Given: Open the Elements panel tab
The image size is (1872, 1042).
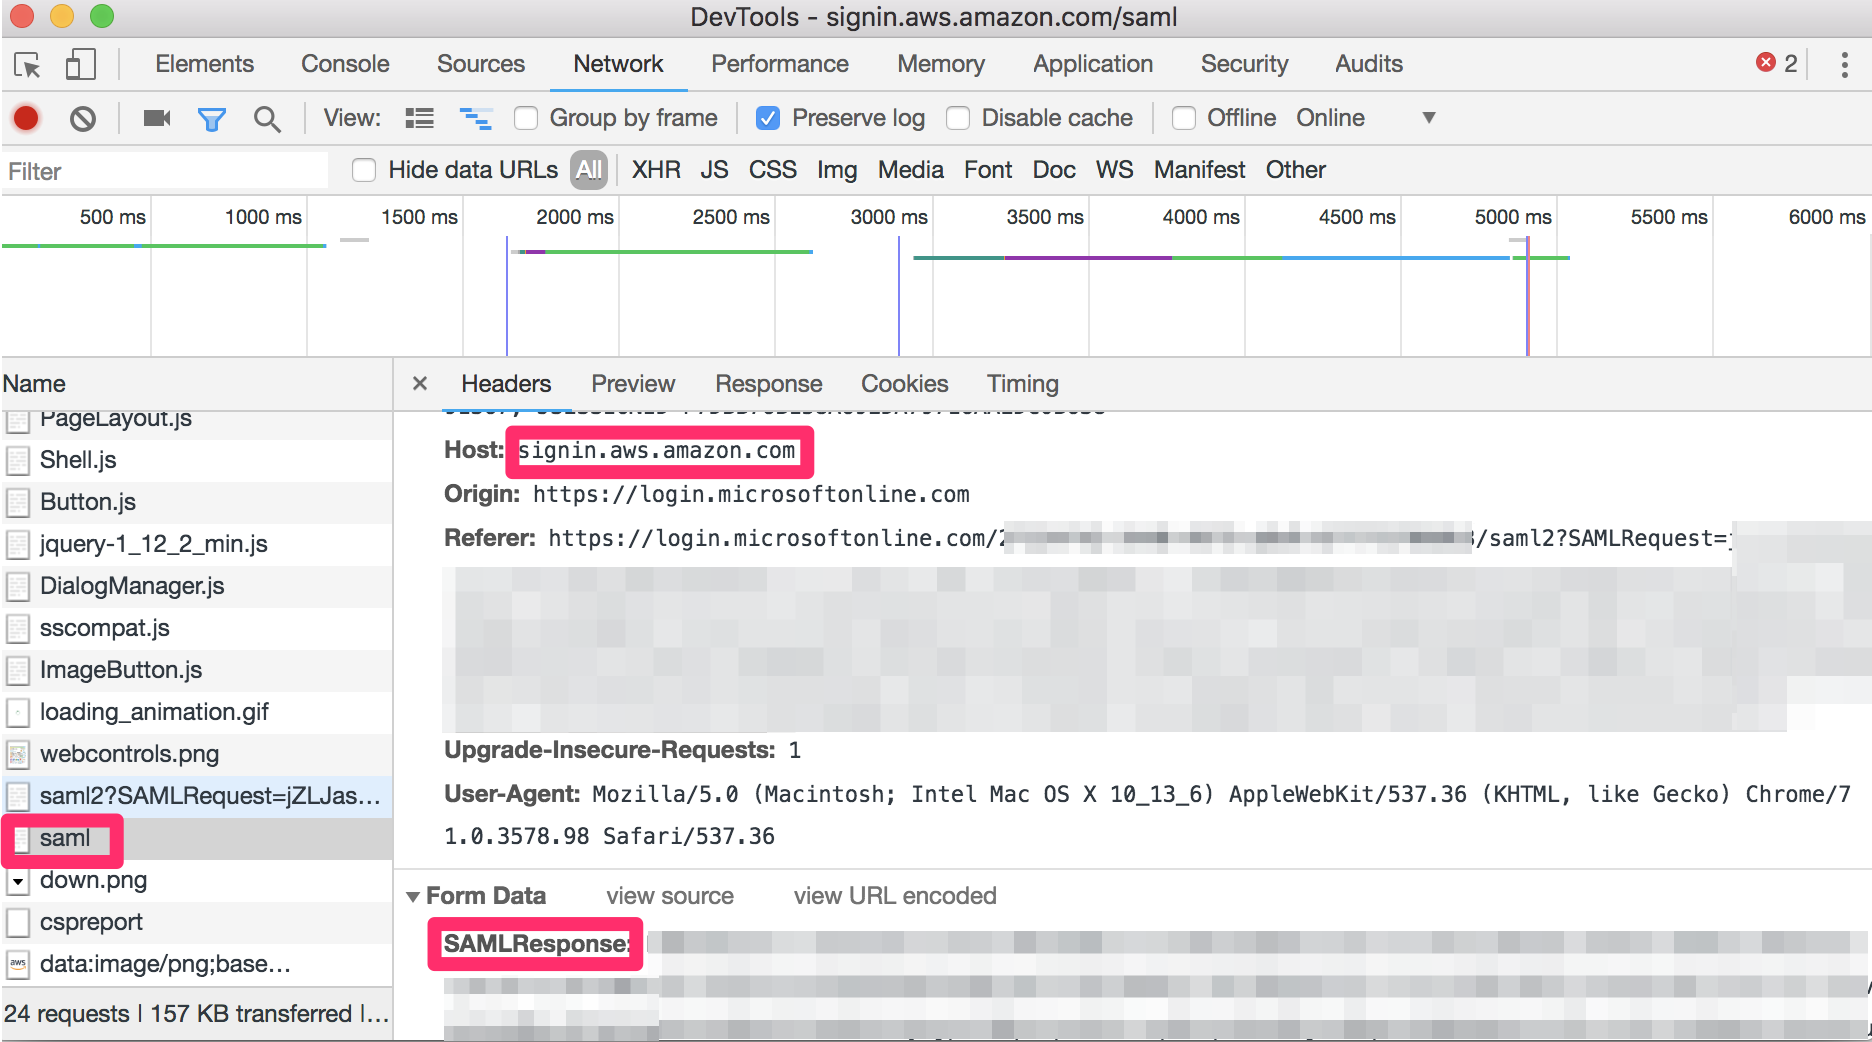Looking at the screenshot, I should click(x=204, y=64).
